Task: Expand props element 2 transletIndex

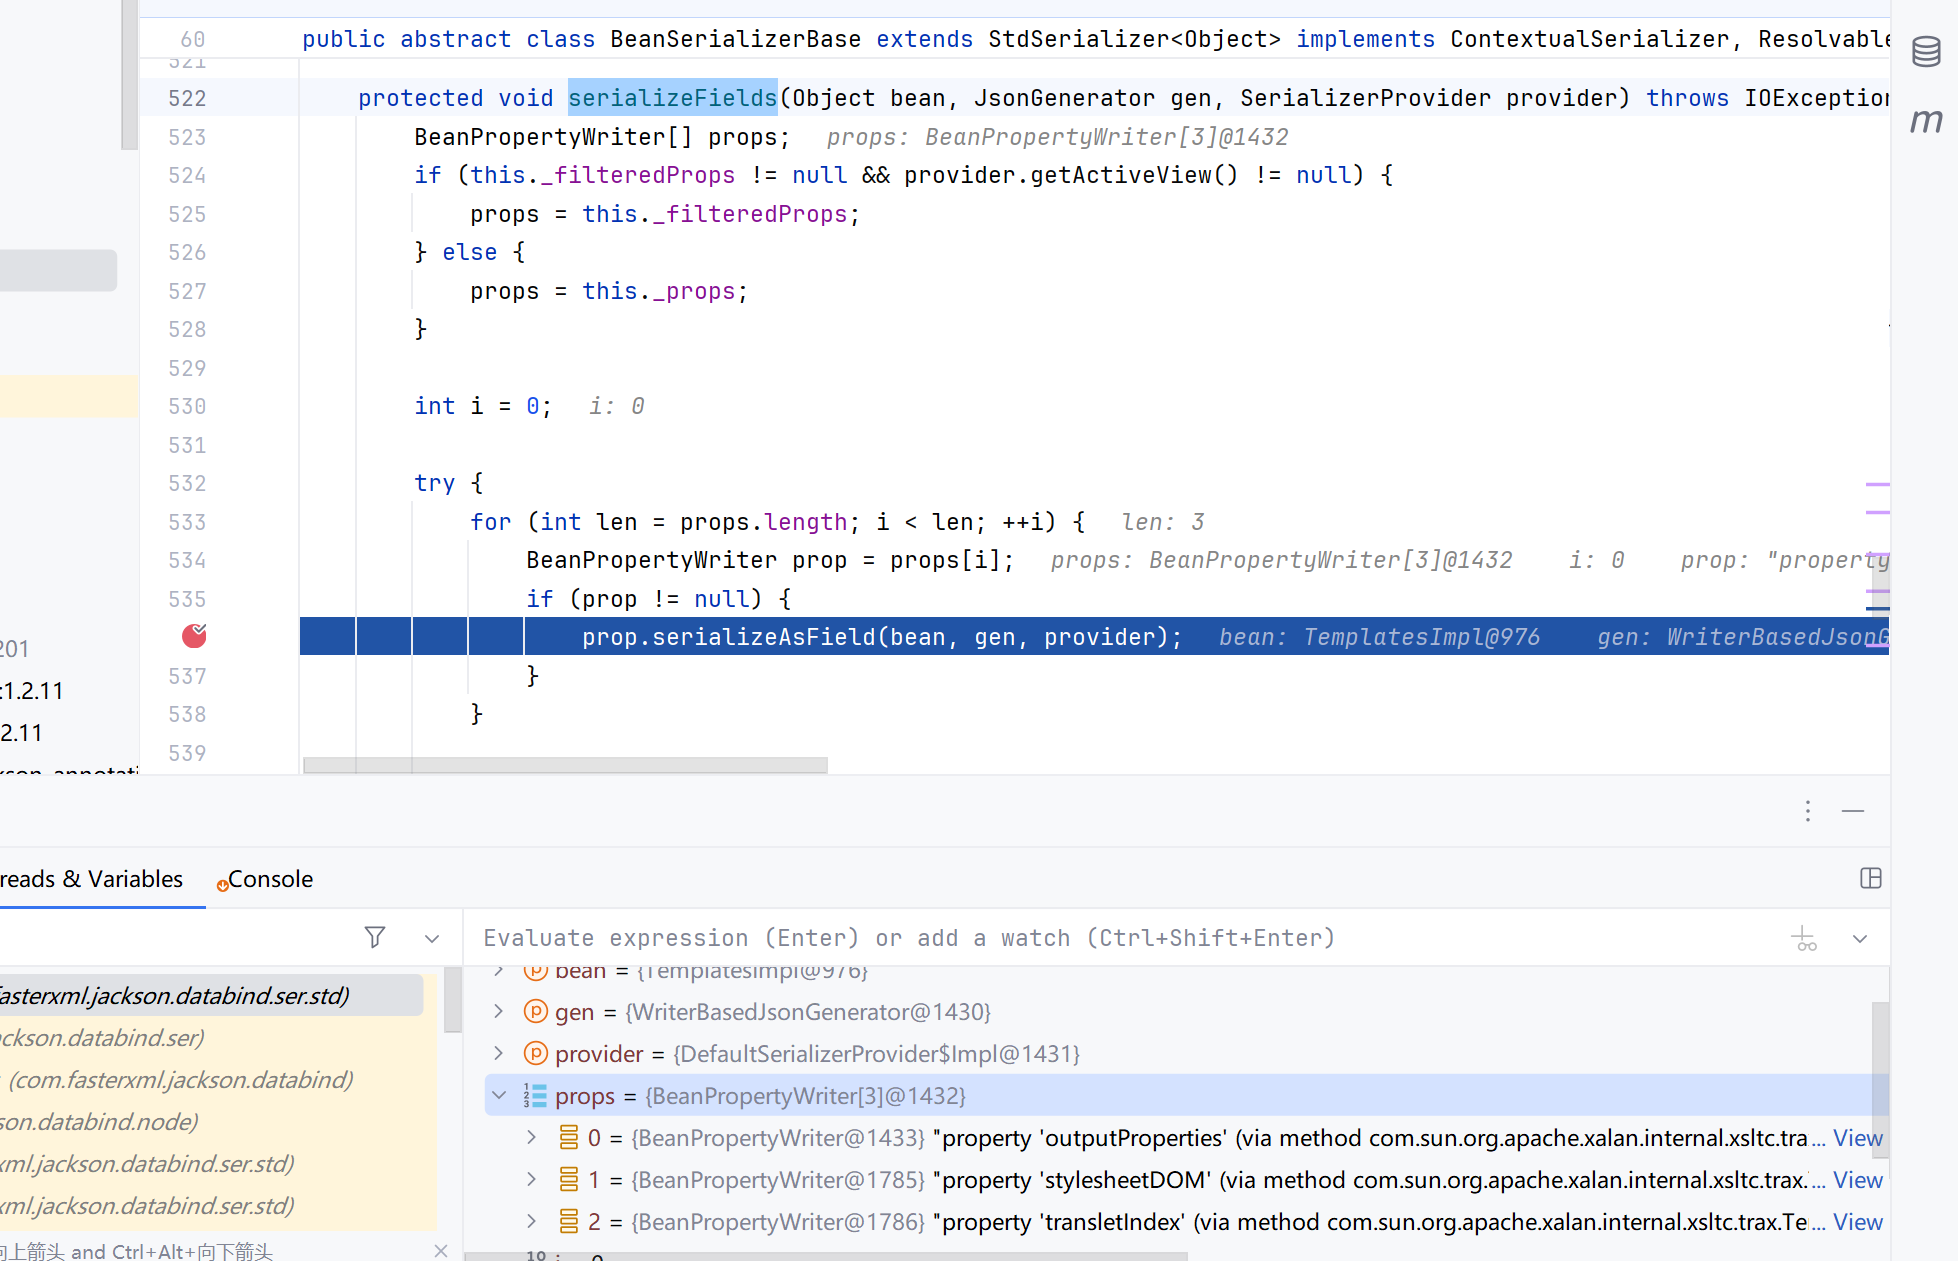Action: [x=532, y=1221]
